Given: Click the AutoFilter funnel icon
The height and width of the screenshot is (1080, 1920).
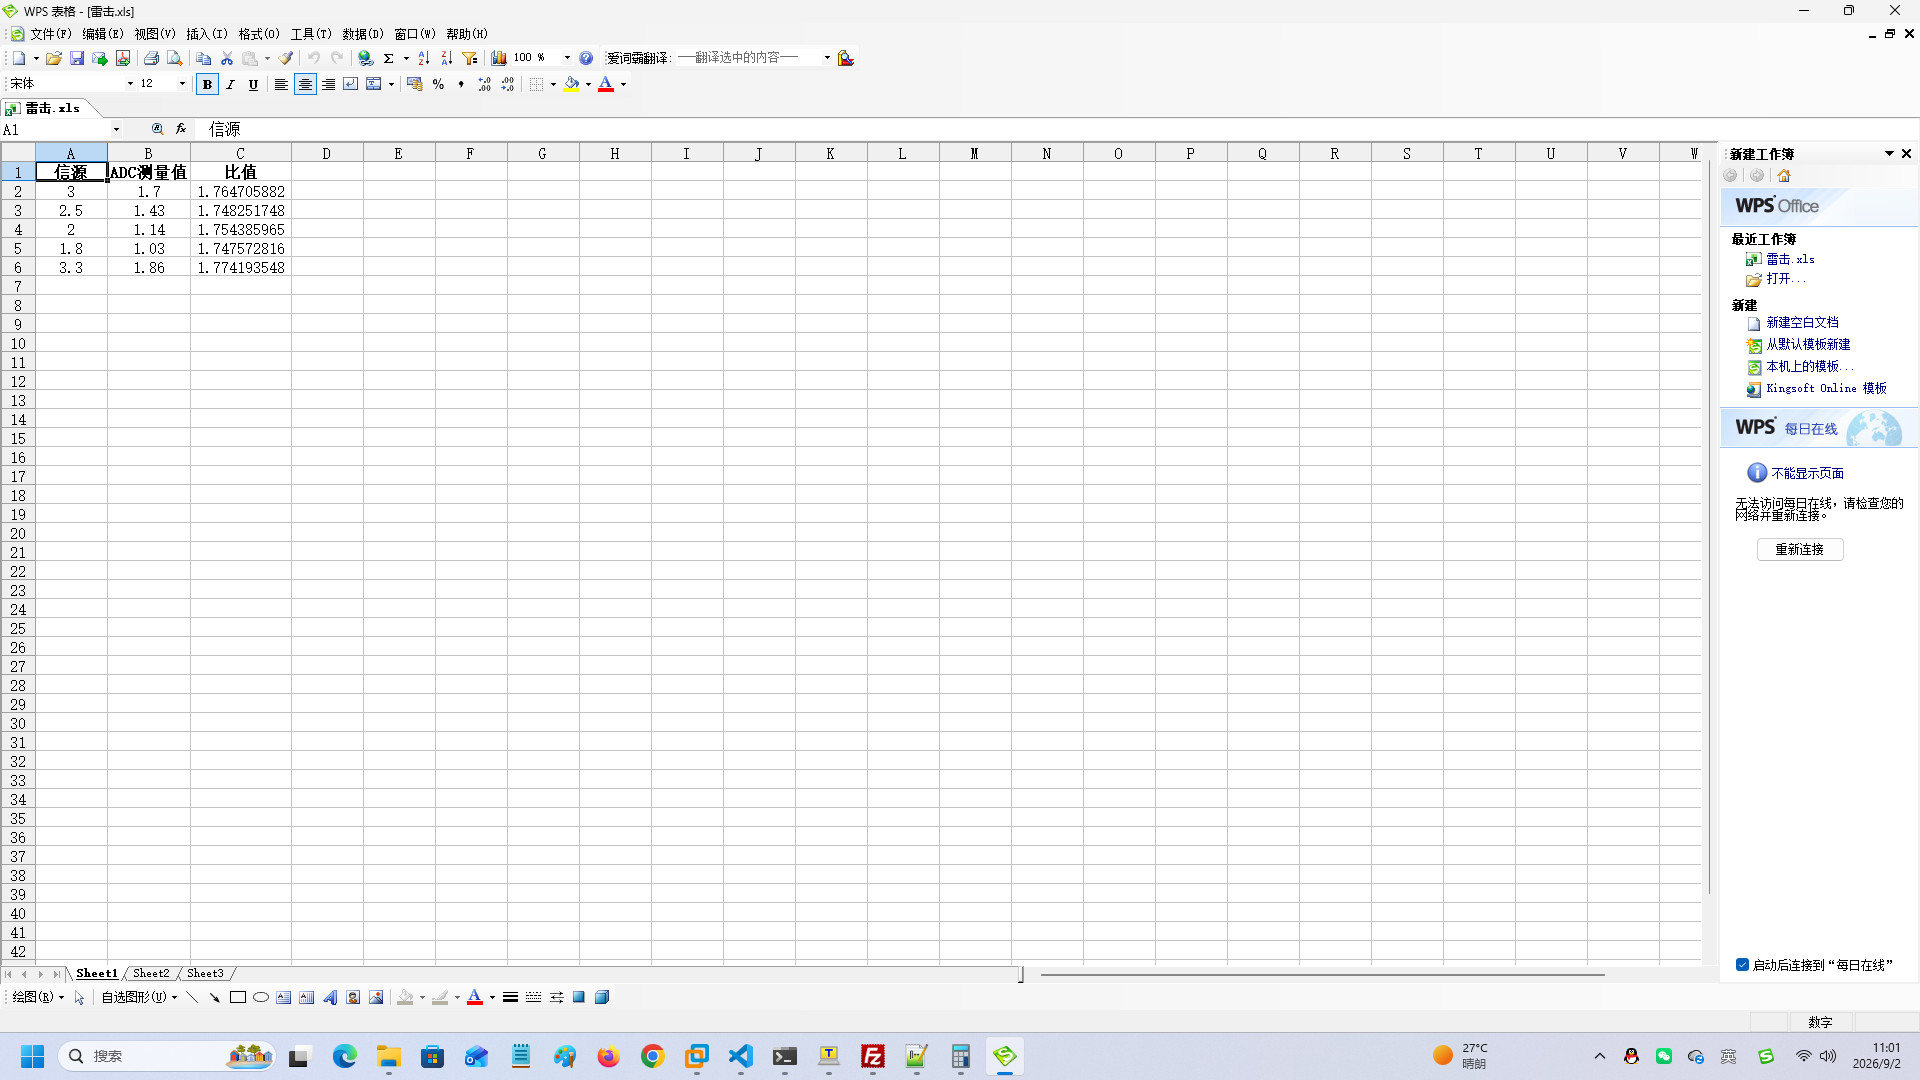Looking at the screenshot, I should click(470, 58).
